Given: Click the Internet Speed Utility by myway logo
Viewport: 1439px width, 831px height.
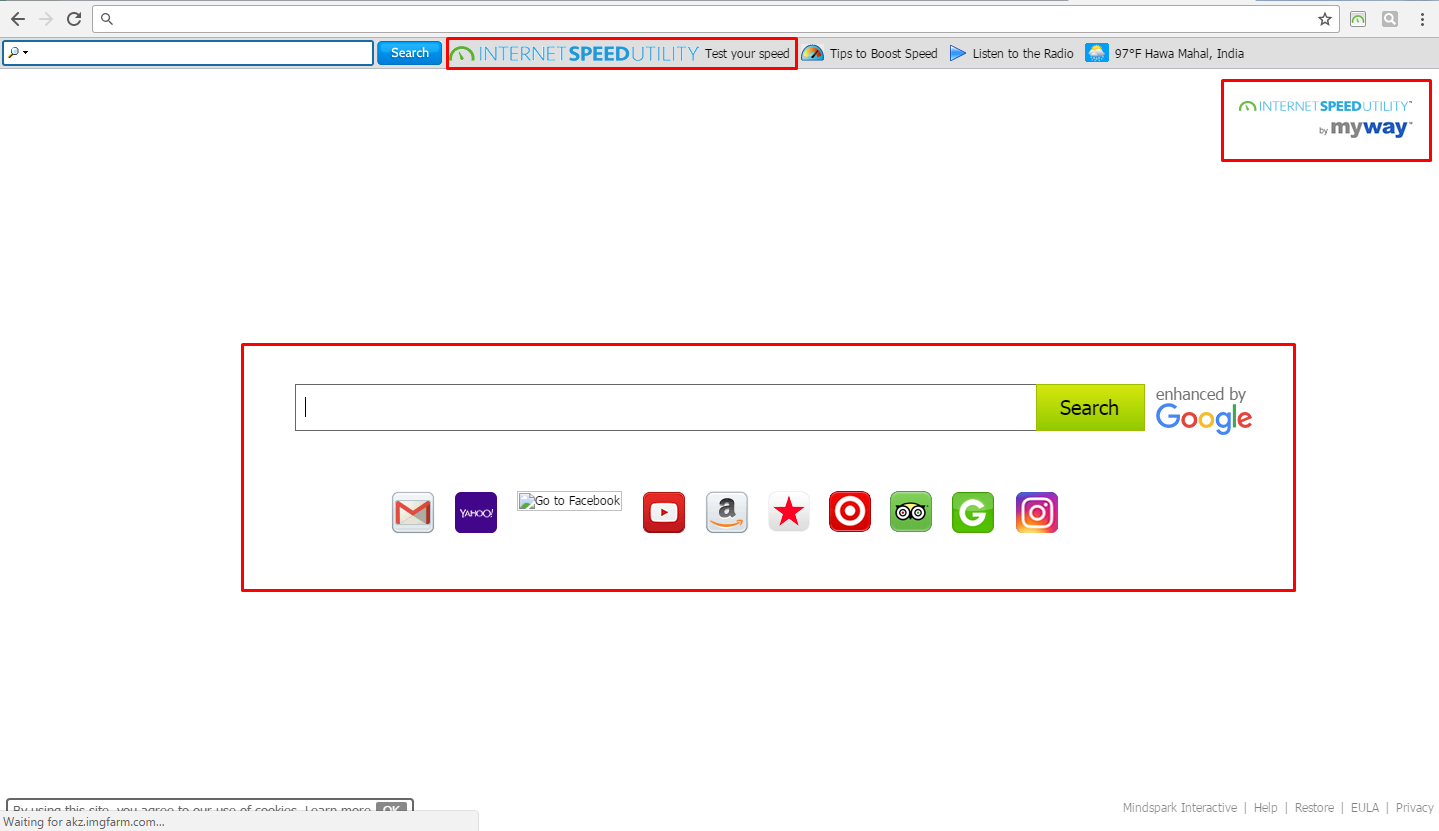Looking at the screenshot, I should [x=1325, y=118].
